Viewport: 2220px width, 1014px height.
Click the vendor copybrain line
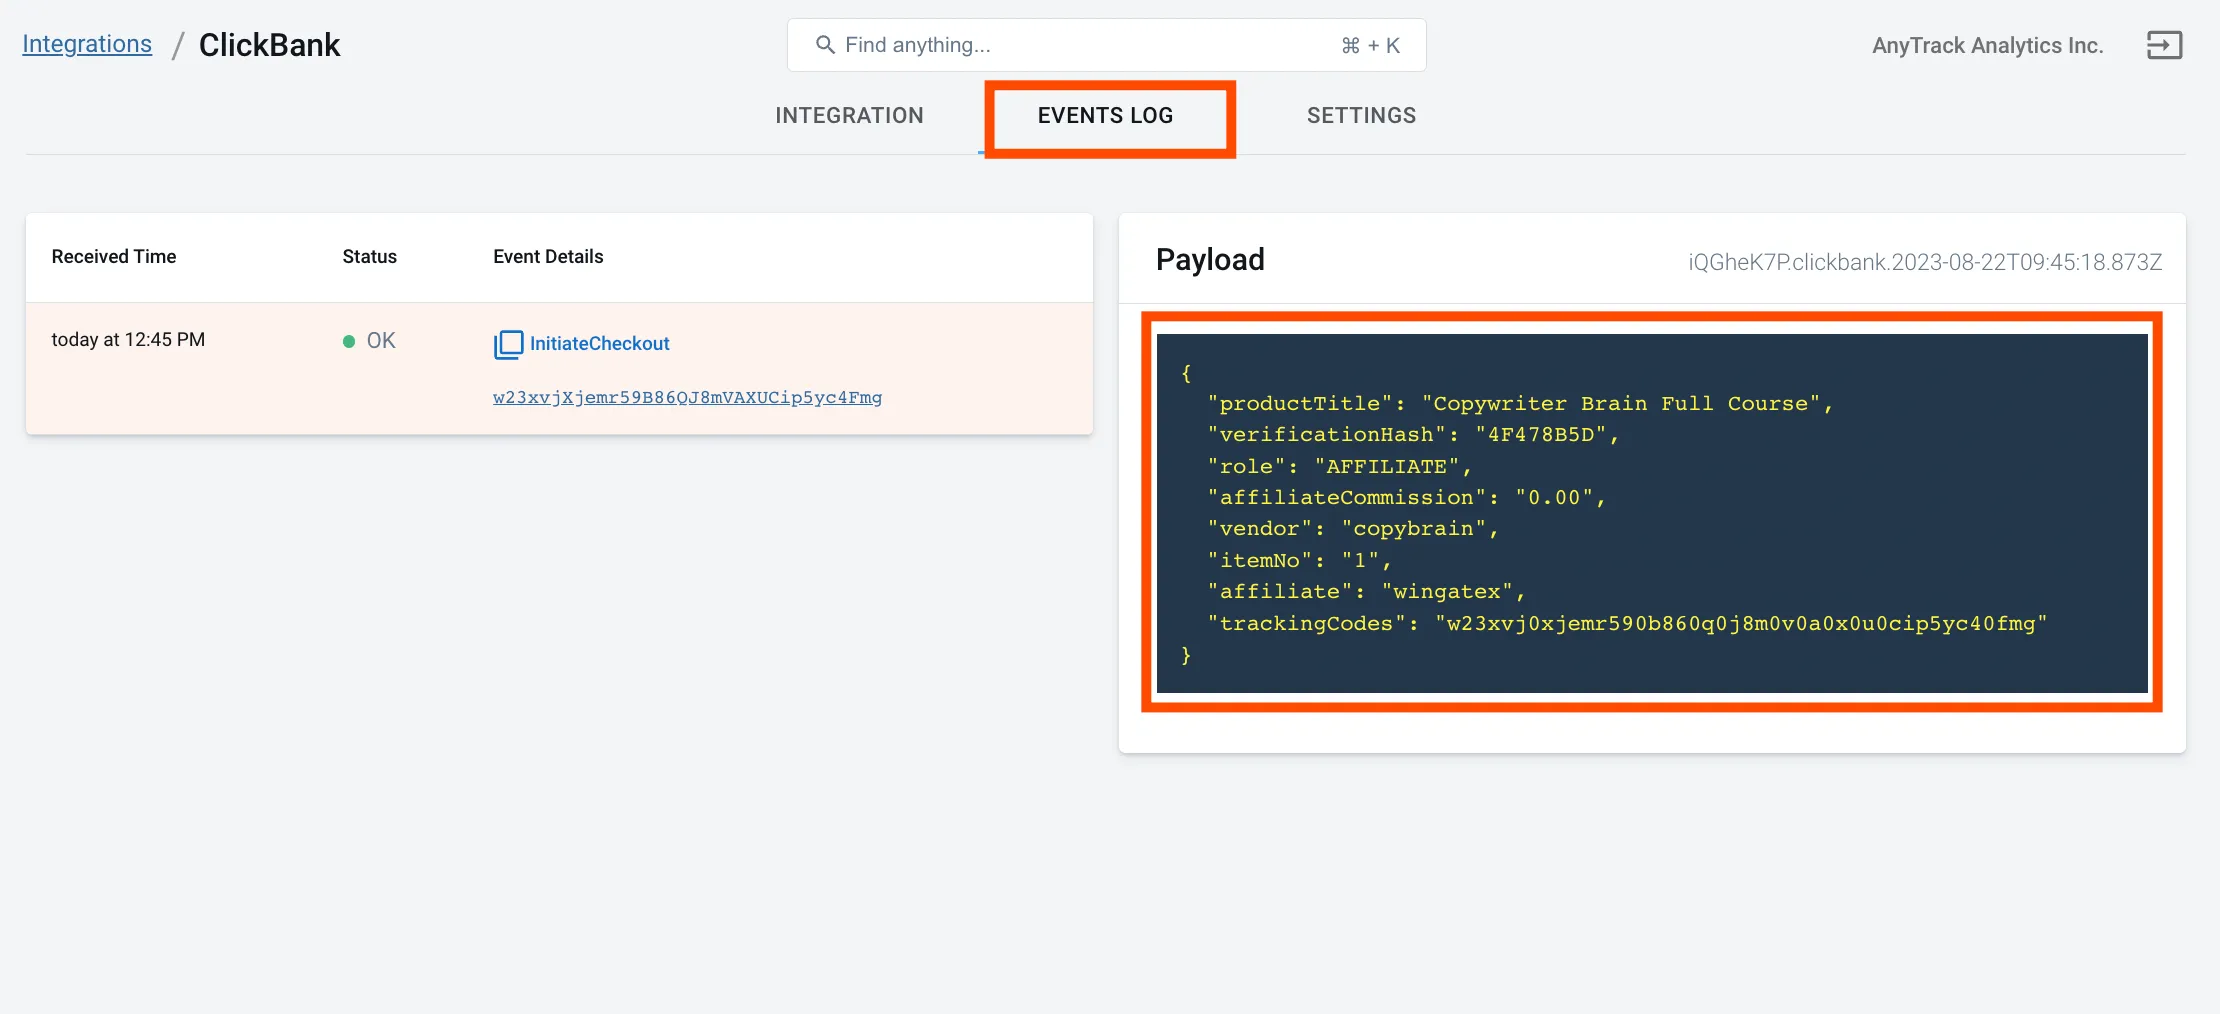coord(1353,529)
